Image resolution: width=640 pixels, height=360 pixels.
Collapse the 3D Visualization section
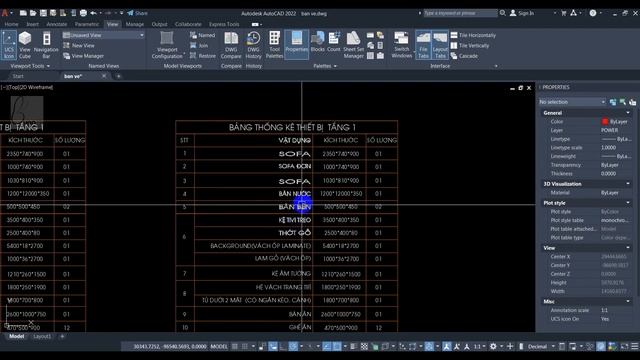click(x=628, y=184)
